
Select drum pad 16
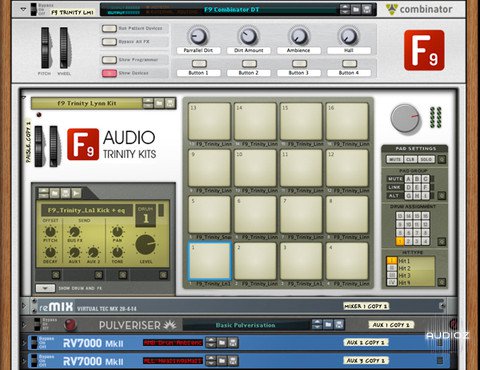tap(347, 121)
